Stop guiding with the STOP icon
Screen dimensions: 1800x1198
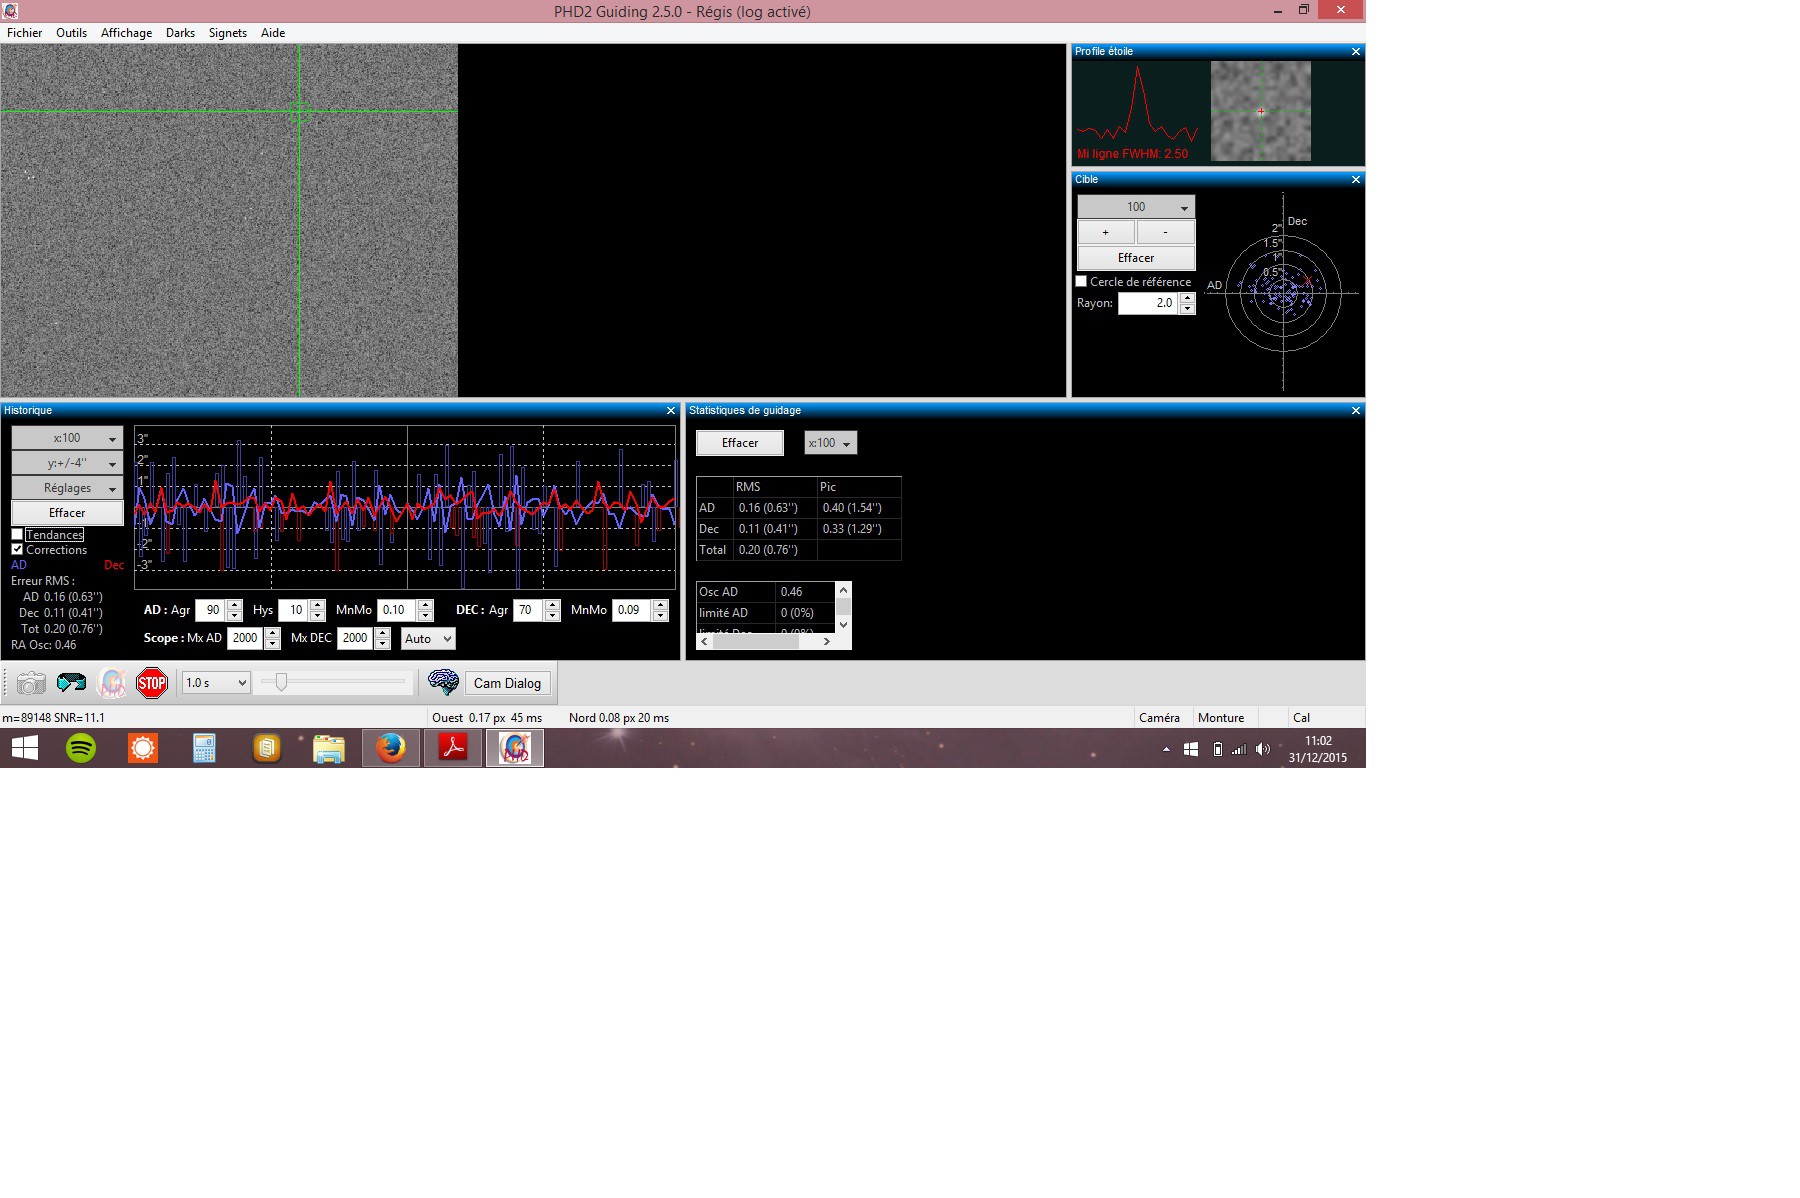[x=152, y=683]
